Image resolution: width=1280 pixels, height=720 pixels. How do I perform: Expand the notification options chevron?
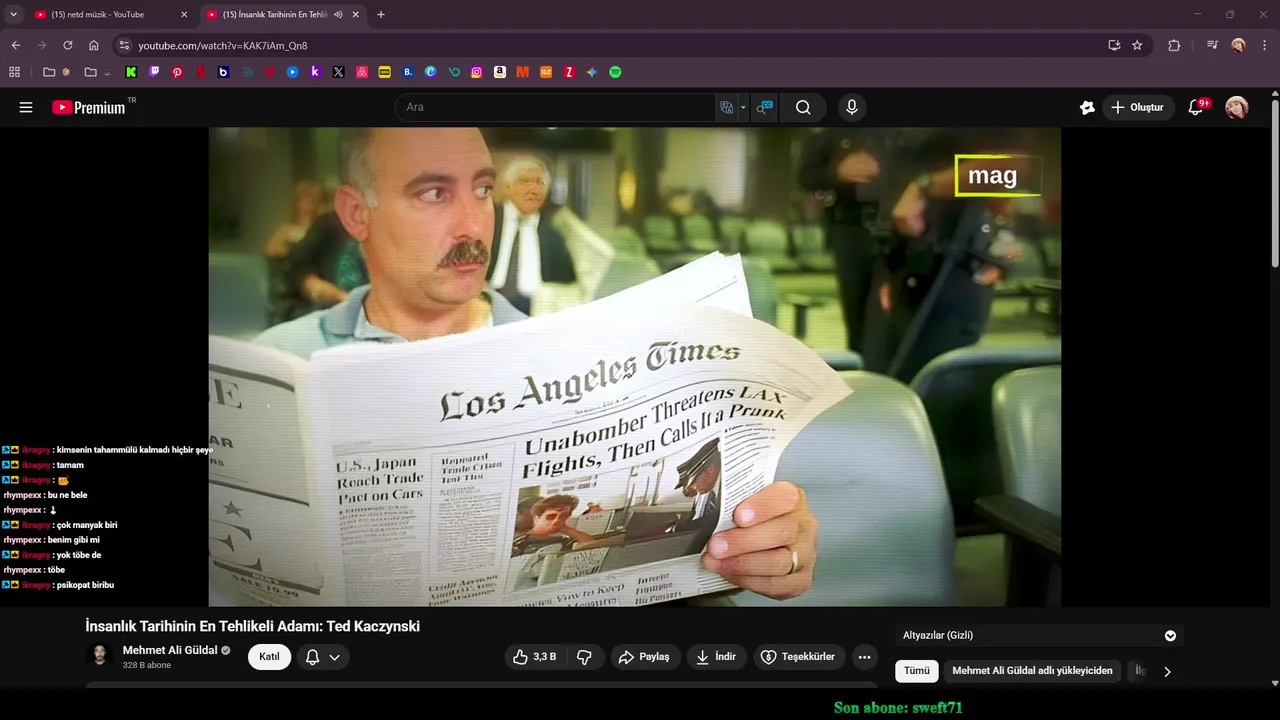coord(335,657)
